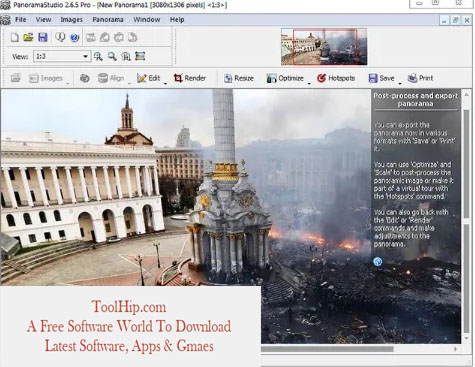Click the Images workflow button

click(46, 78)
